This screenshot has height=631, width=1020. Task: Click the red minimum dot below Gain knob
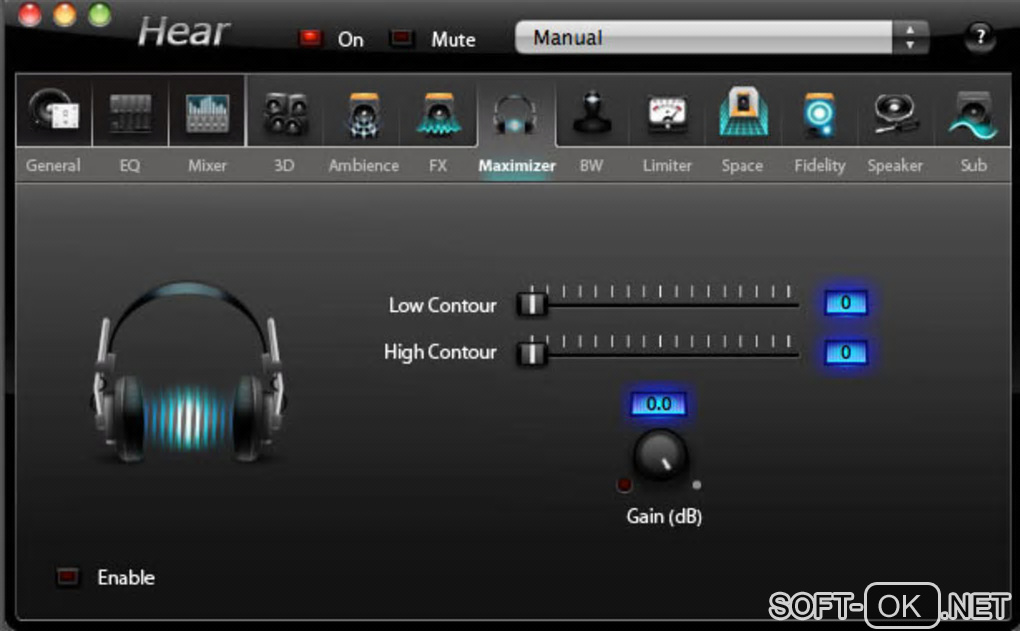pyautogui.click(x=624, y=485)
